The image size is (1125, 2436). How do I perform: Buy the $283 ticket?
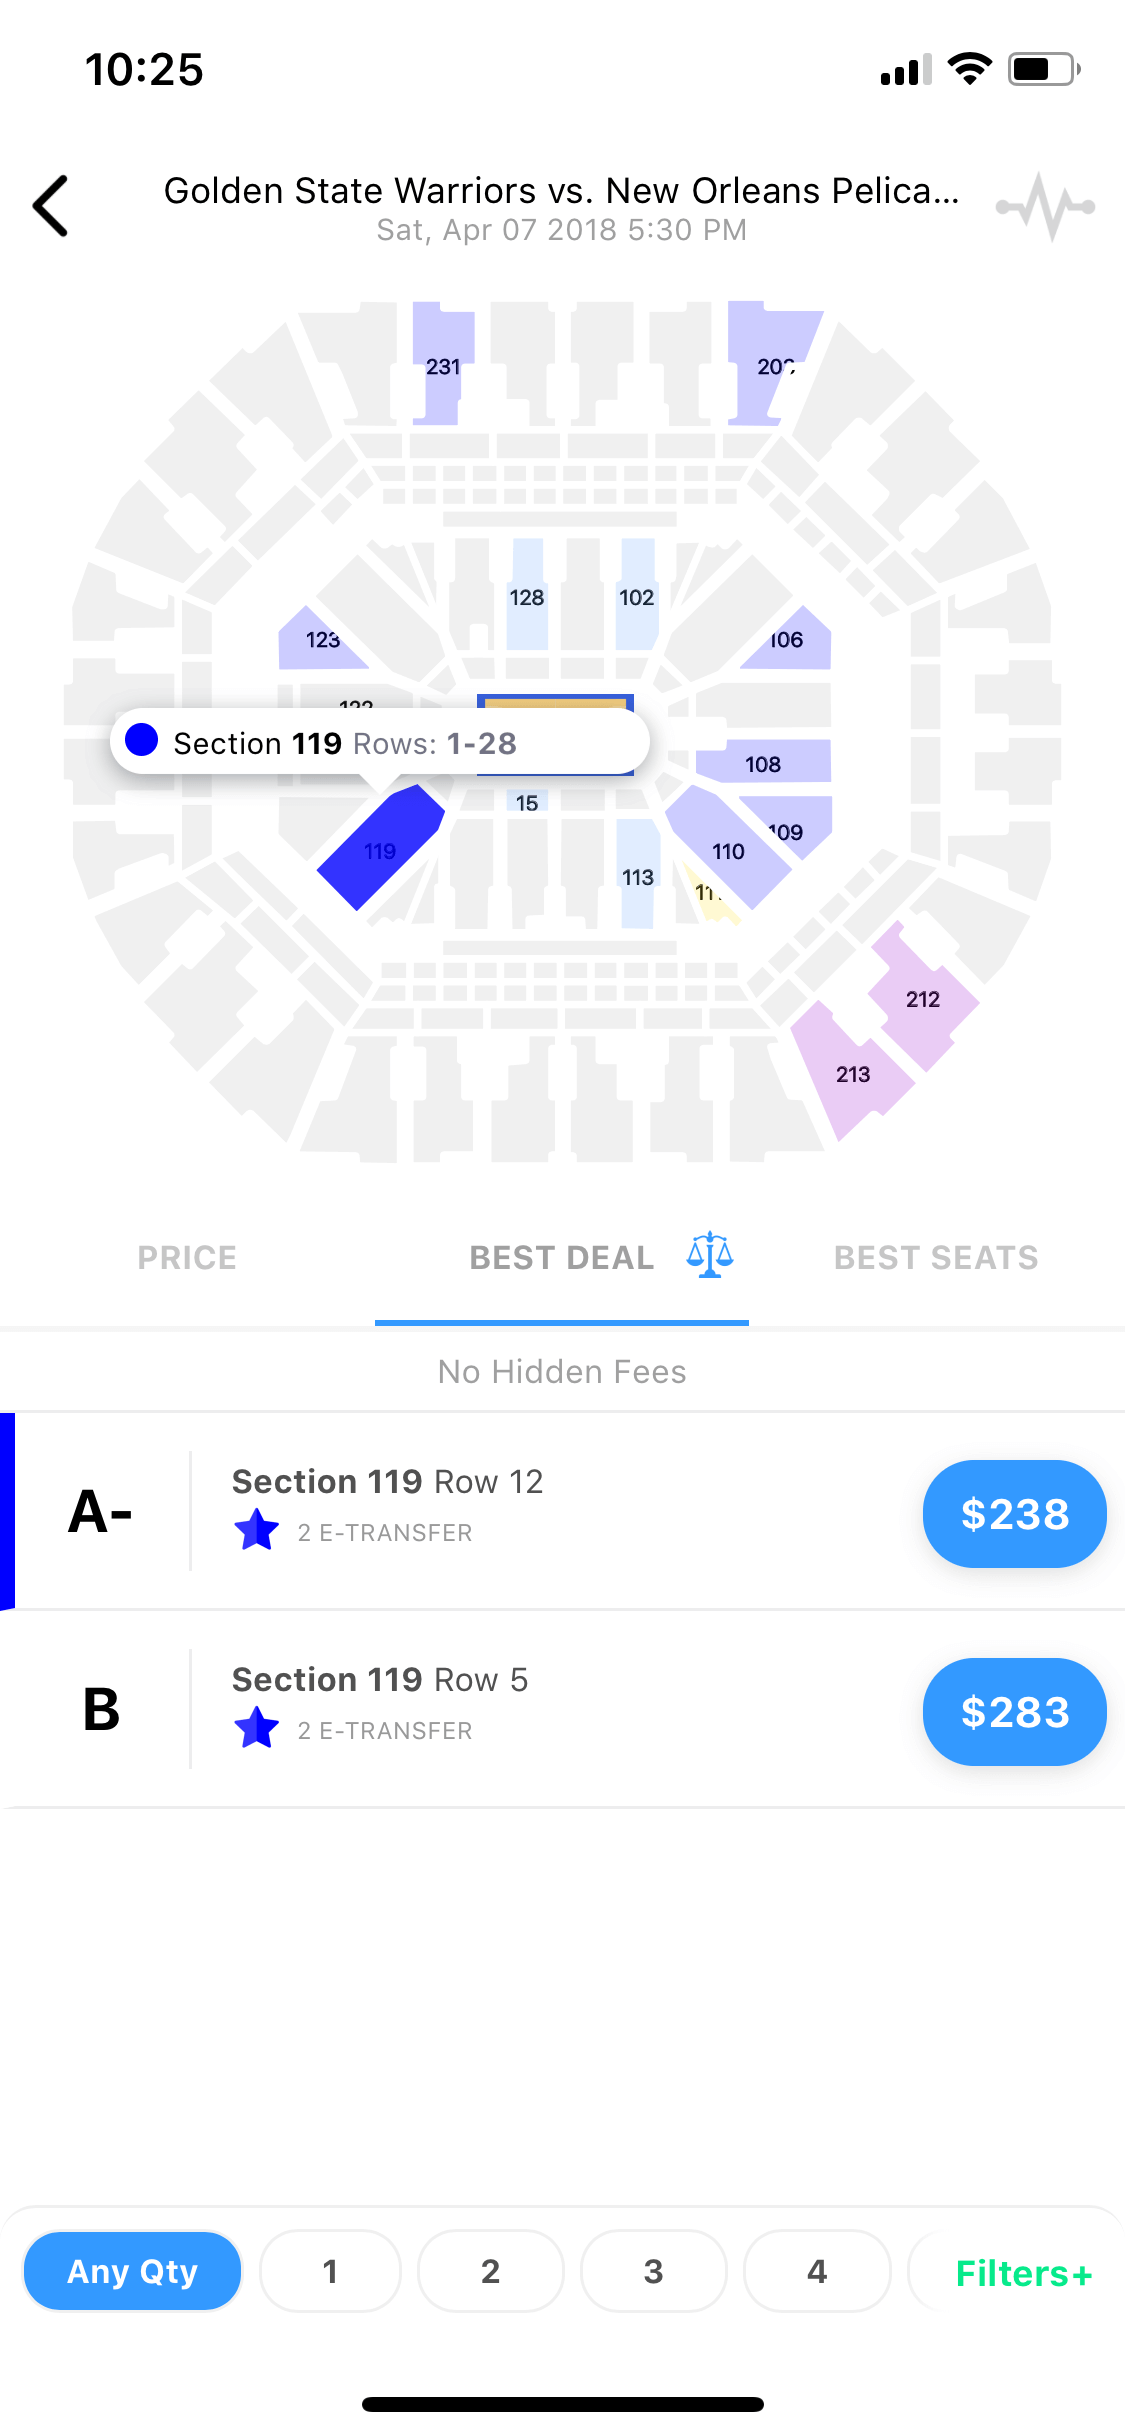coord(1014,1712)
